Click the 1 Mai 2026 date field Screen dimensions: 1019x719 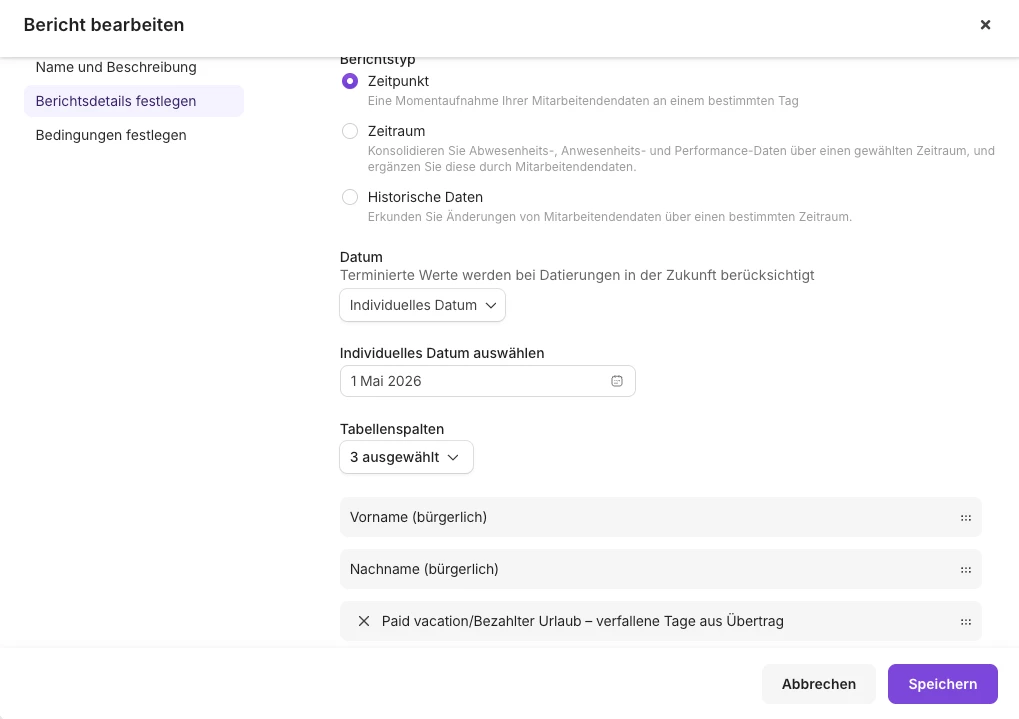(x=475, y=381)
